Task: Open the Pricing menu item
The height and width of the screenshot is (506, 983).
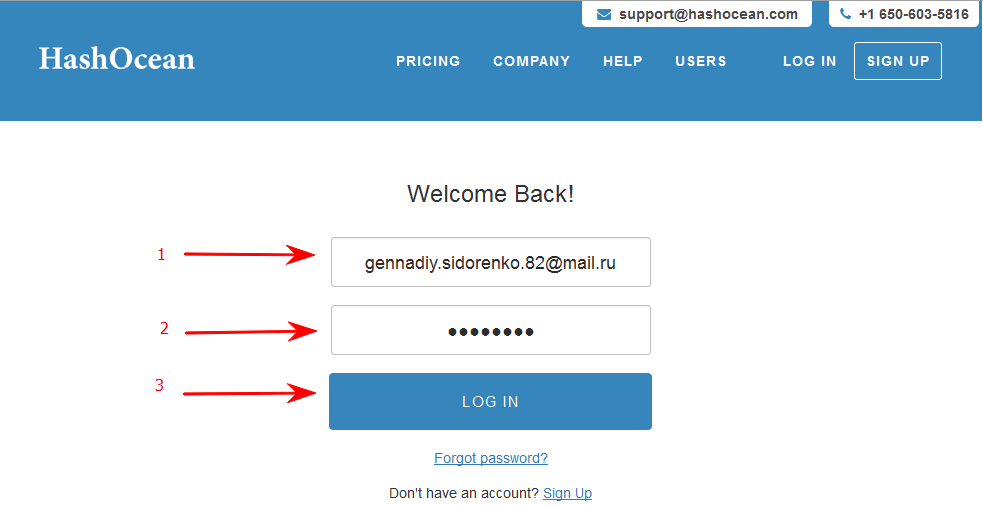Action: coord(428,61)
